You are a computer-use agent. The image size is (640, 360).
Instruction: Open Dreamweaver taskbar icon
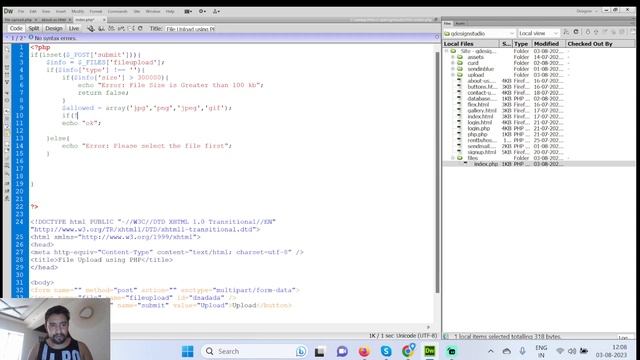coord(430,351)
